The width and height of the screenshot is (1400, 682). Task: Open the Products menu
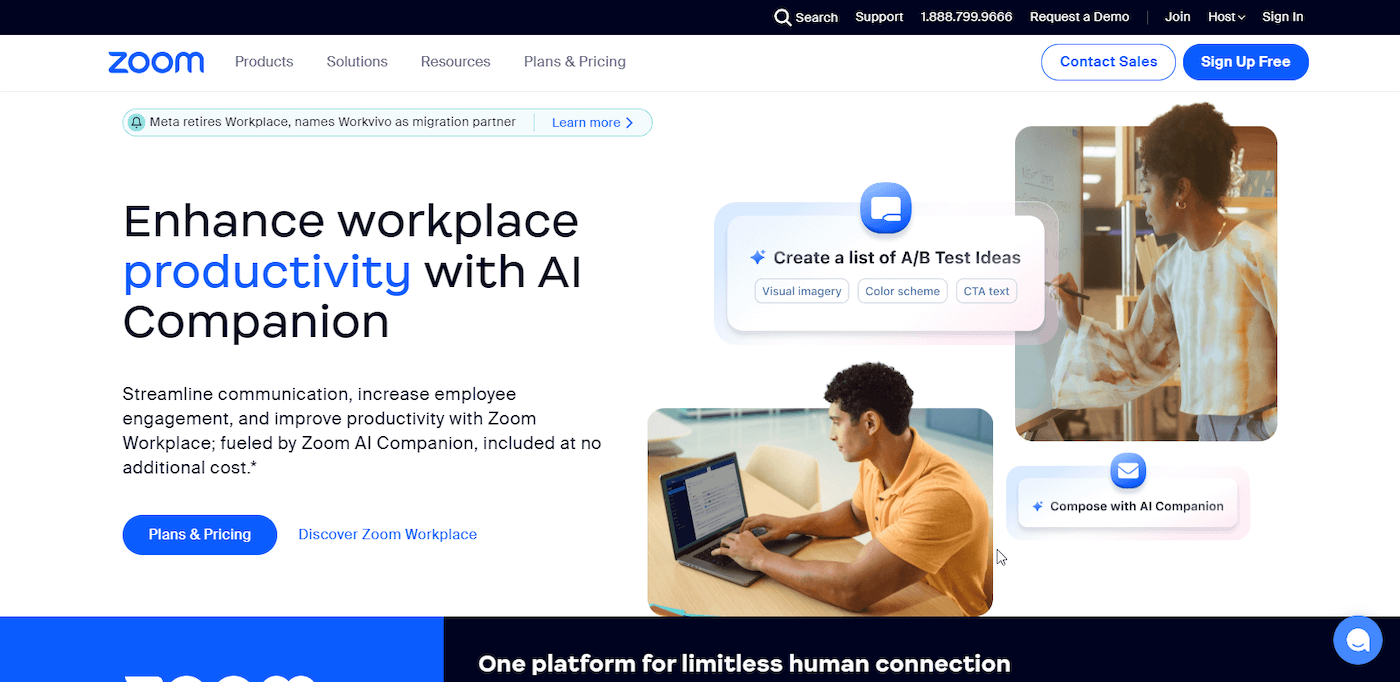tap(264, 62)
